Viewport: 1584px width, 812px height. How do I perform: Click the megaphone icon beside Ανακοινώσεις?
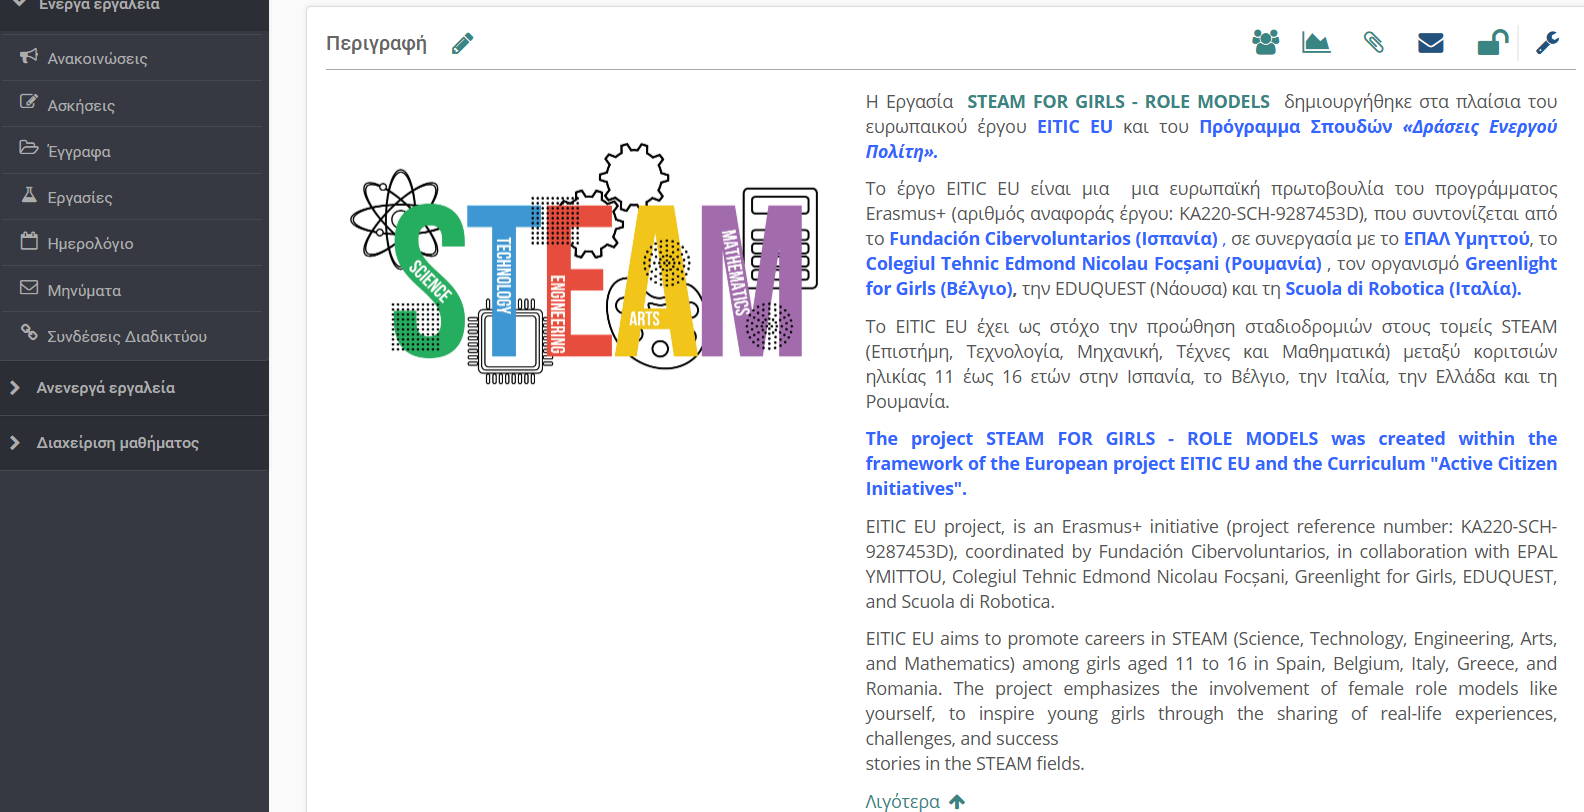(29, 56)
